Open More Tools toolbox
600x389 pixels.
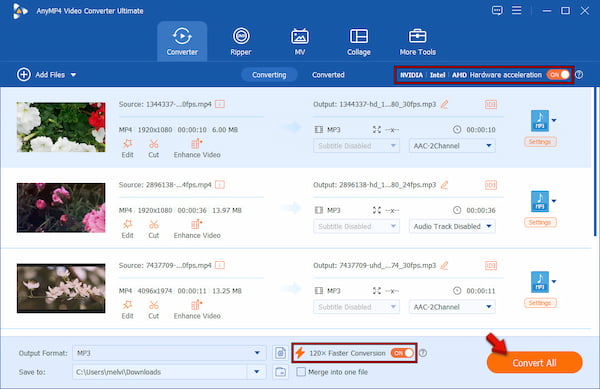coord(417,41)
